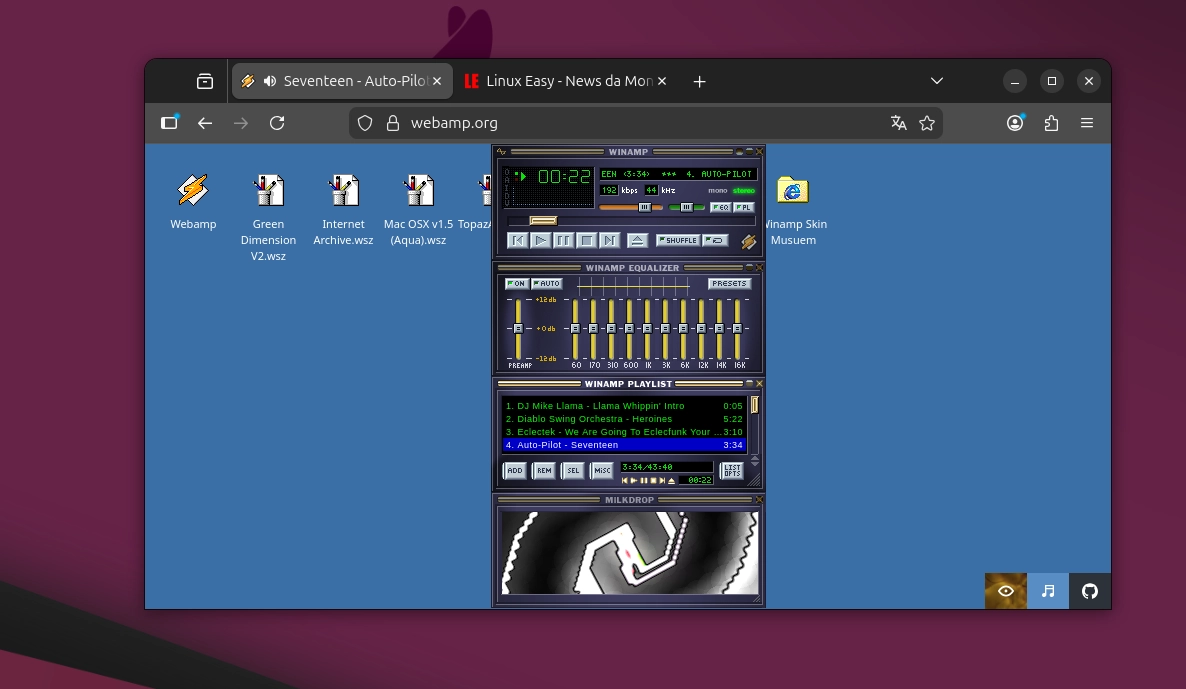Open the PRESETS menu in the equalizer

click(x=729, y=283)
